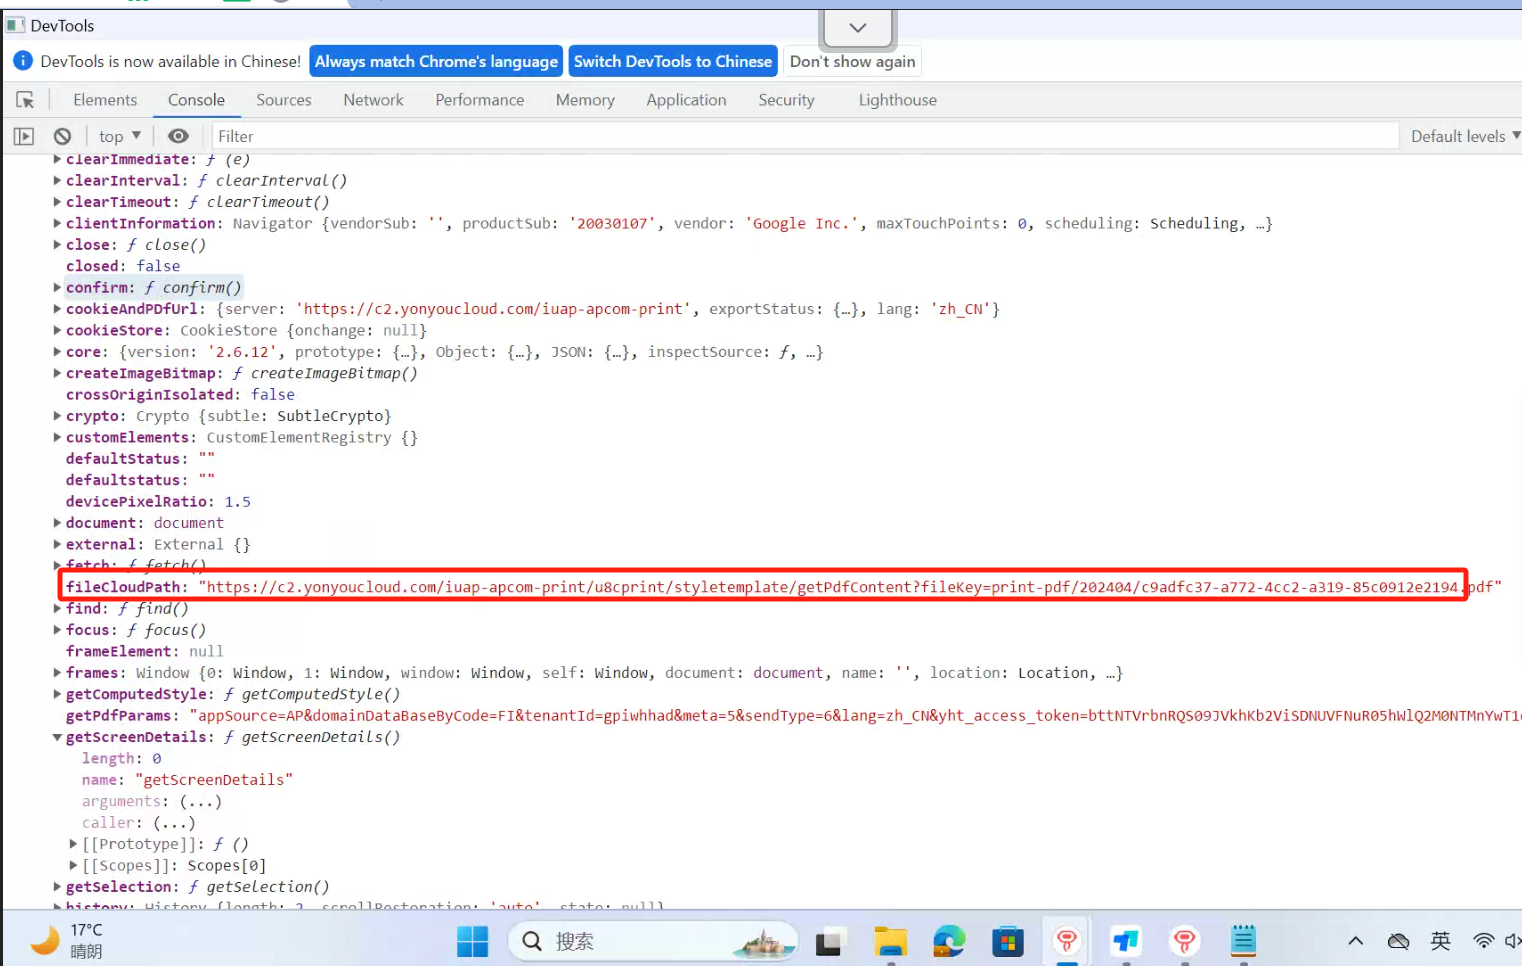
Task: Dismiss banner with Don't show again
Action: pyautogui.click(x=852, y=62)
